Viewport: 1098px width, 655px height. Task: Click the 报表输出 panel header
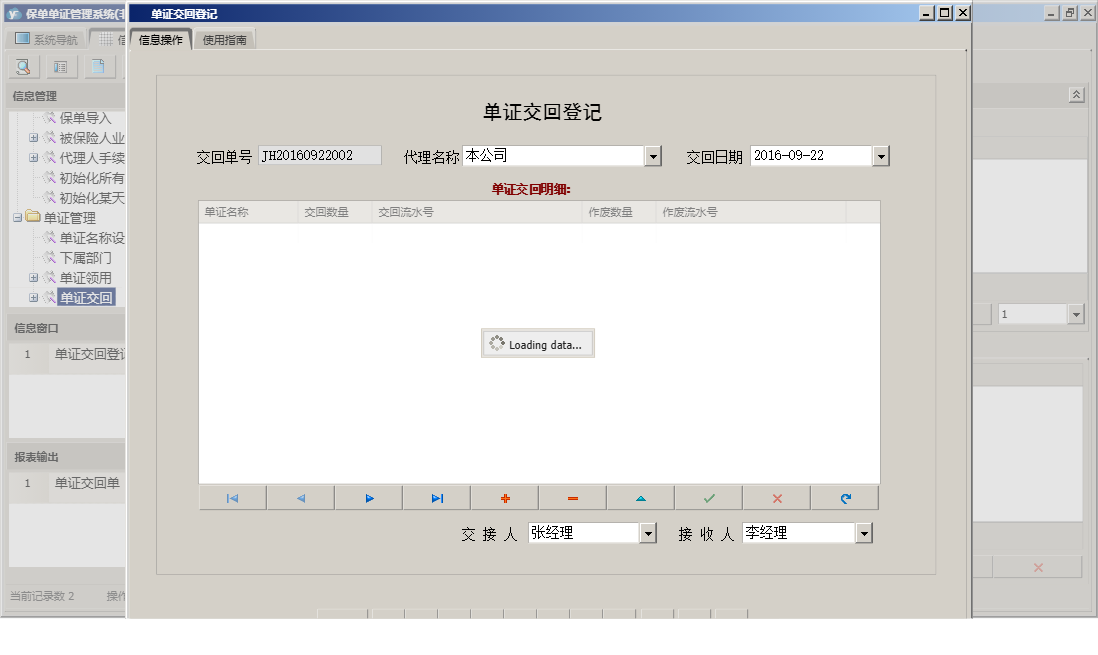coord(67,457)
